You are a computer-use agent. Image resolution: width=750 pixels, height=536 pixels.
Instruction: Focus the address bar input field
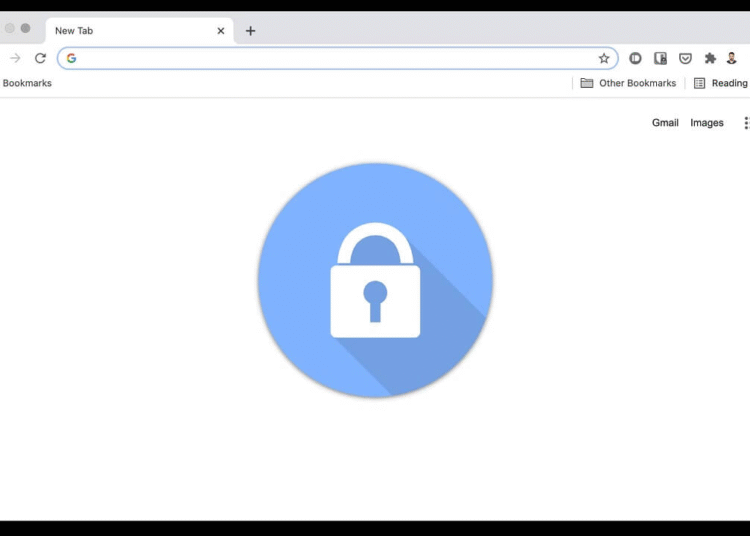coord(338,58)
